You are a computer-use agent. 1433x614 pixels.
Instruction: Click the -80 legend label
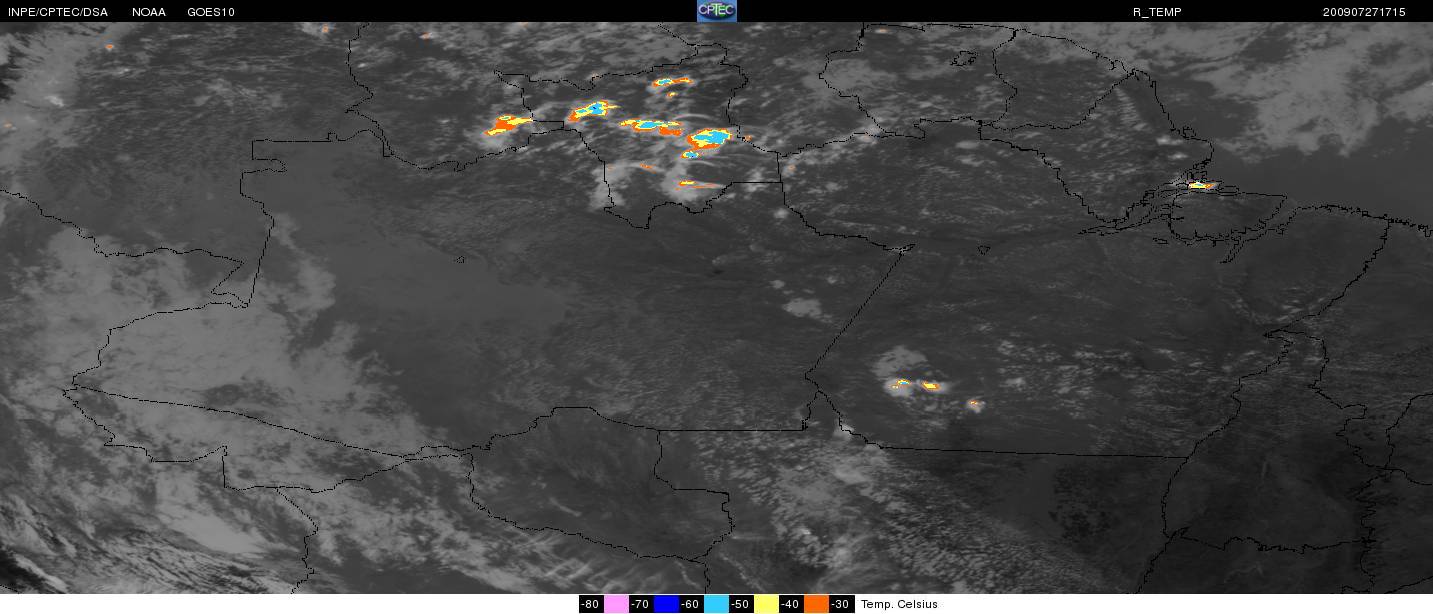tap(591, 604)
